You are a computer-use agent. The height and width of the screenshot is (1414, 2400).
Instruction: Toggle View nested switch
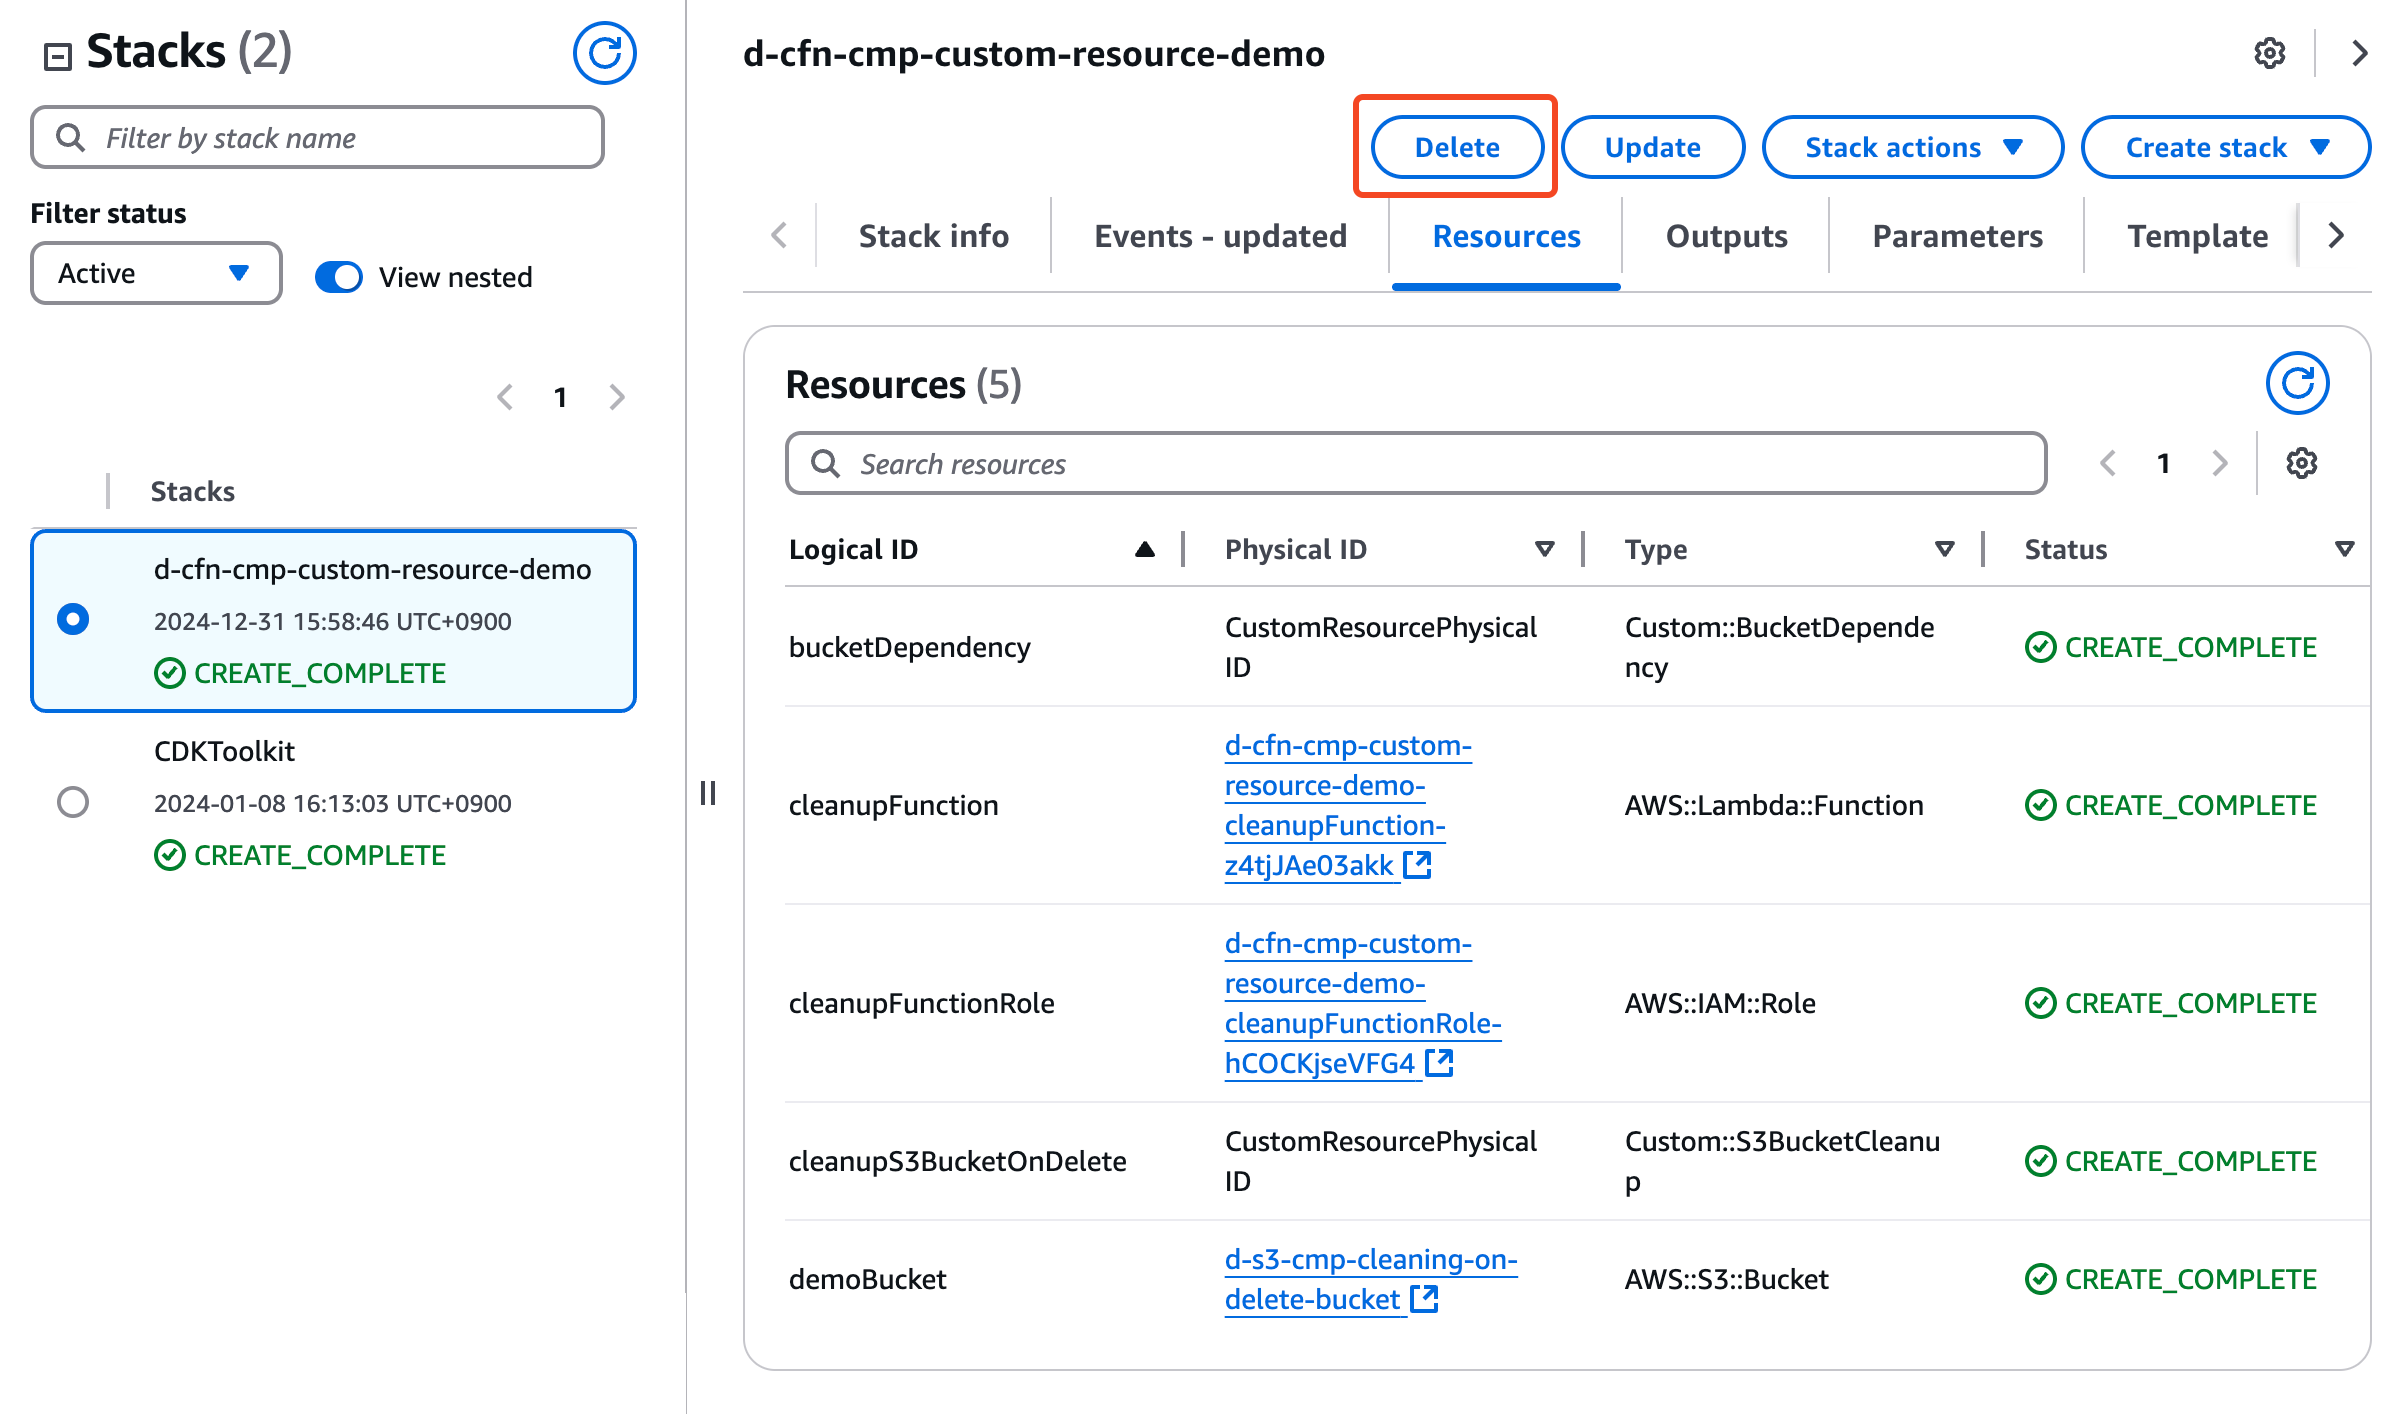coord(339,277)
